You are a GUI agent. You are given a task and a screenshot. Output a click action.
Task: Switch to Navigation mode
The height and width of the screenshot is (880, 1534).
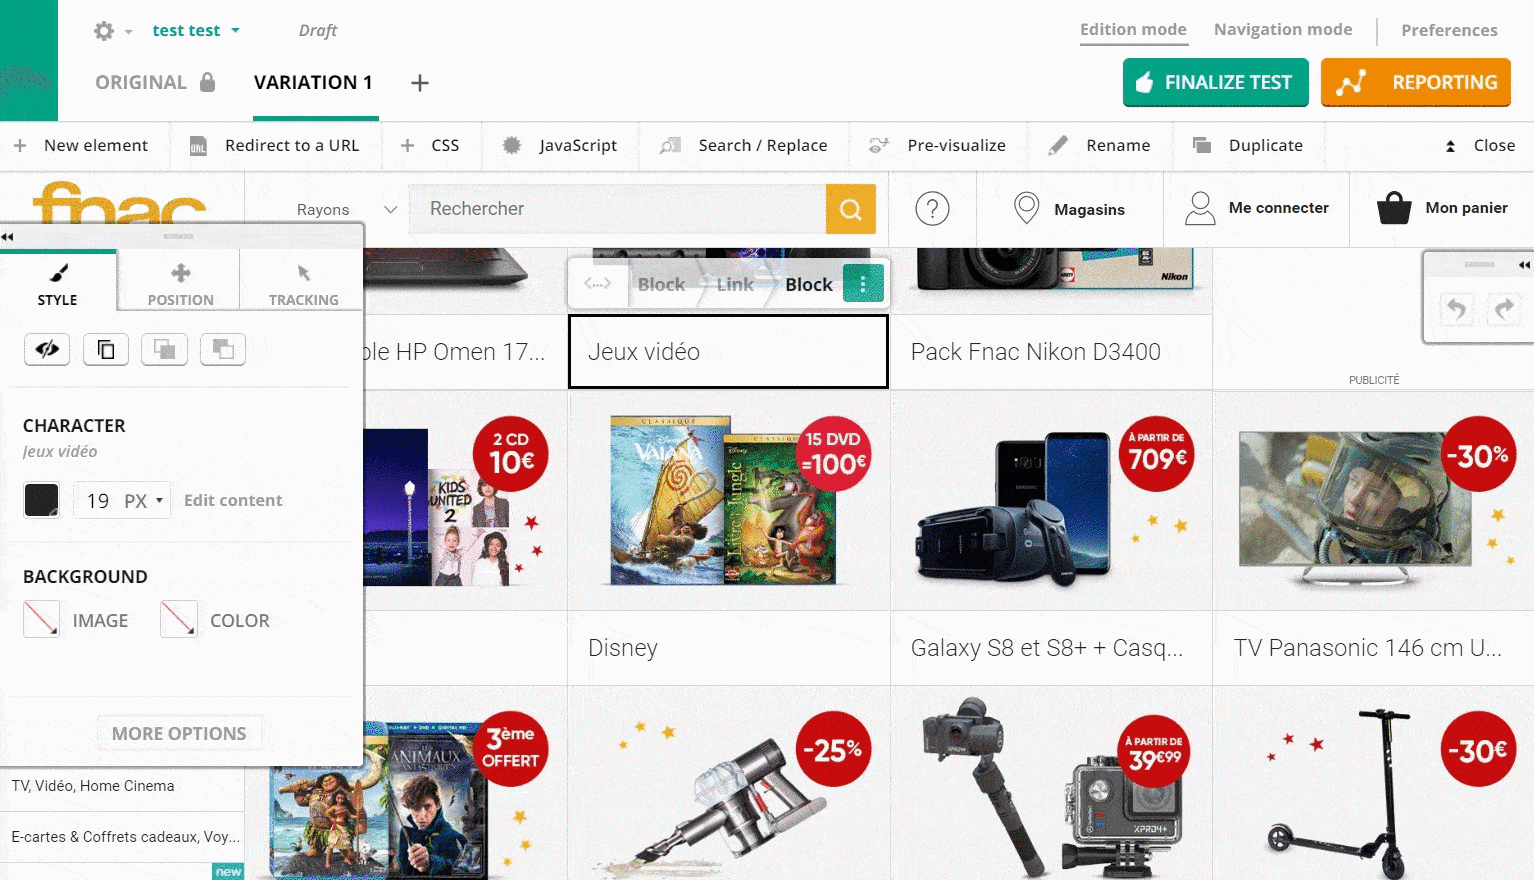[1283, 30]
